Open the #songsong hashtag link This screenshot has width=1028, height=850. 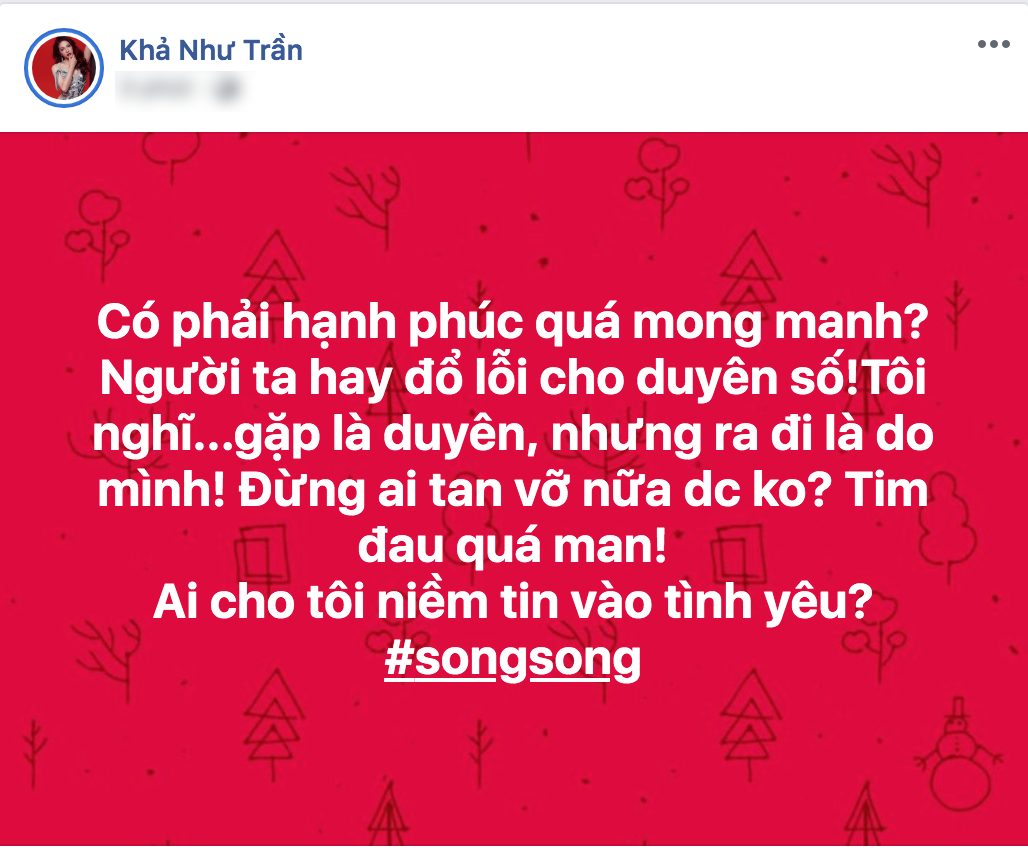pyautogui.click(x=512, y=659)
